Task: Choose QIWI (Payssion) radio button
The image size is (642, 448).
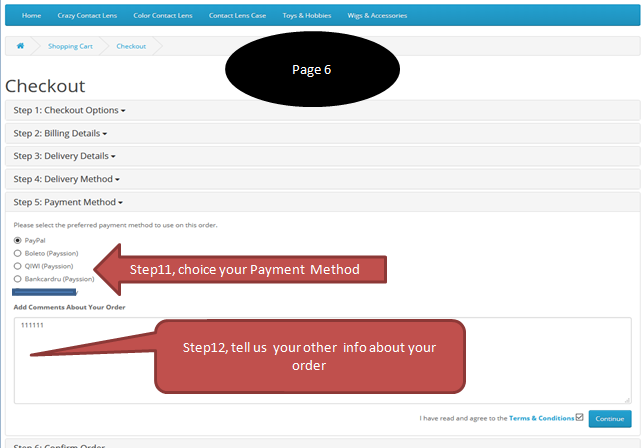Action: point(17,267)
